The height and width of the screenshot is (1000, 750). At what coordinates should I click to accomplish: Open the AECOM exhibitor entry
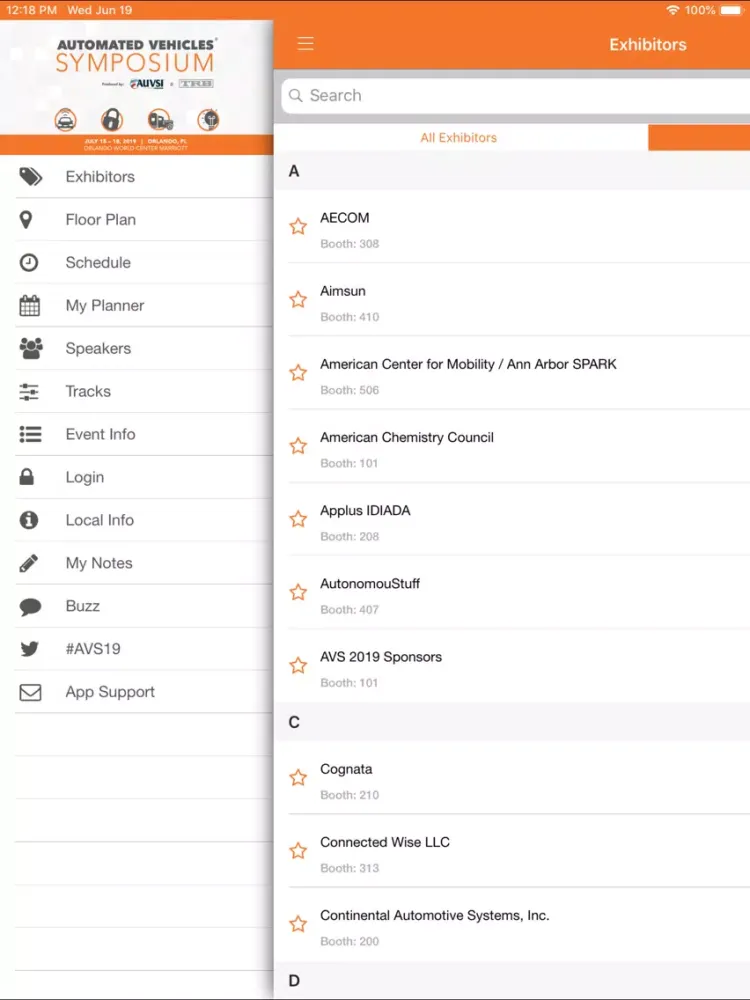(512, 226)
